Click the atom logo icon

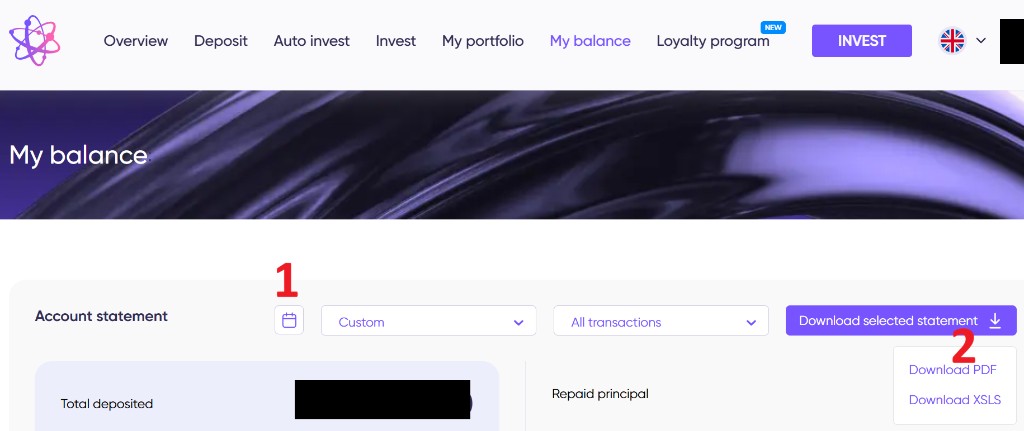click(35, 41)
